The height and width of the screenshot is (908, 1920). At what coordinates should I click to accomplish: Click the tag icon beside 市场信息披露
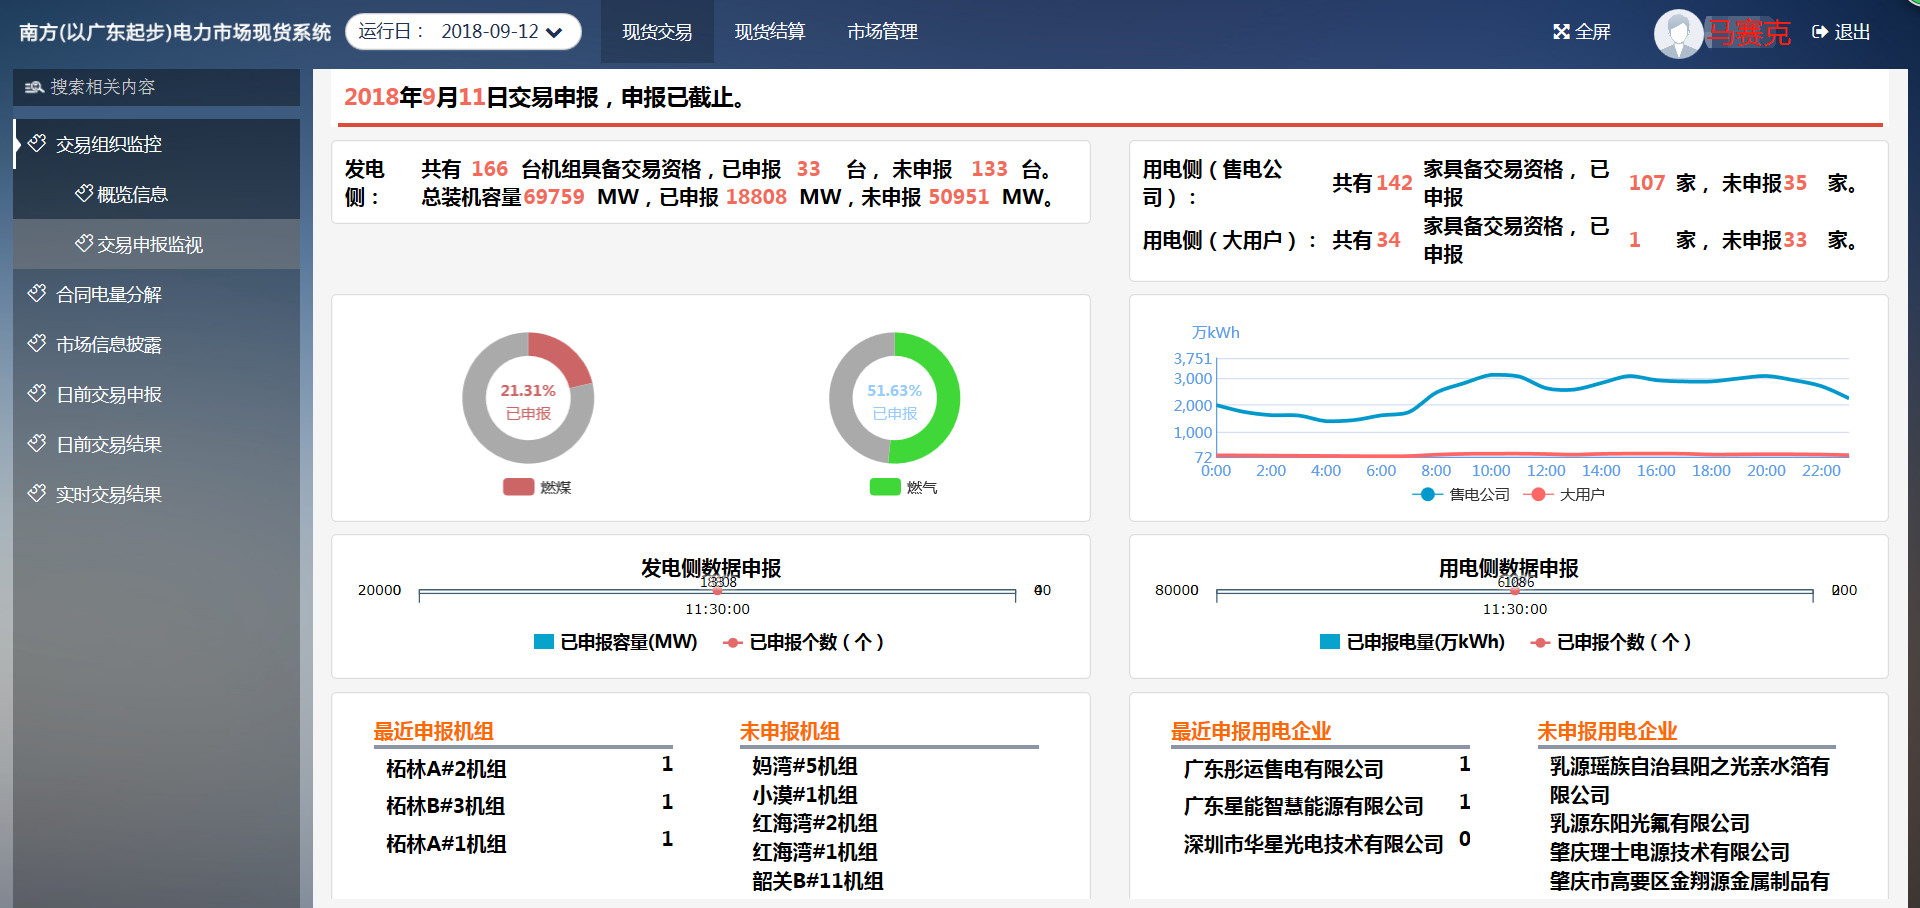point(37,344)
